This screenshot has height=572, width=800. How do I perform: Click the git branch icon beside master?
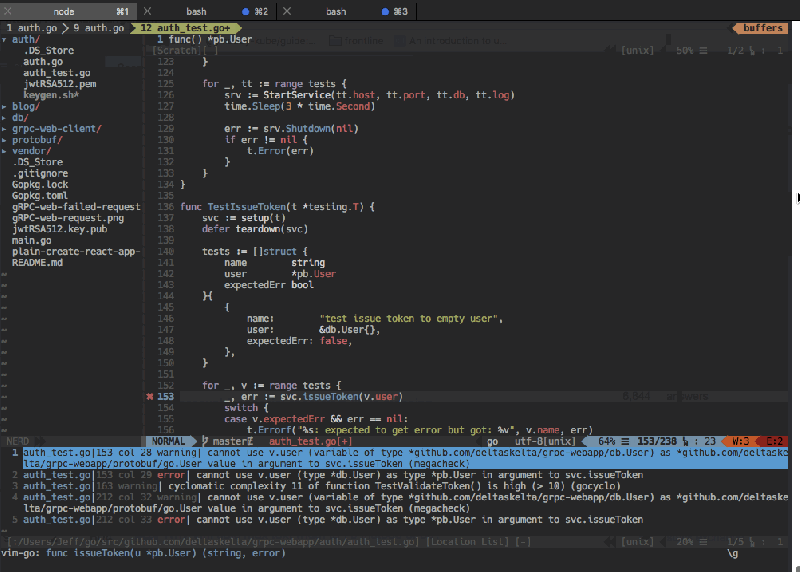click(205, 441)
